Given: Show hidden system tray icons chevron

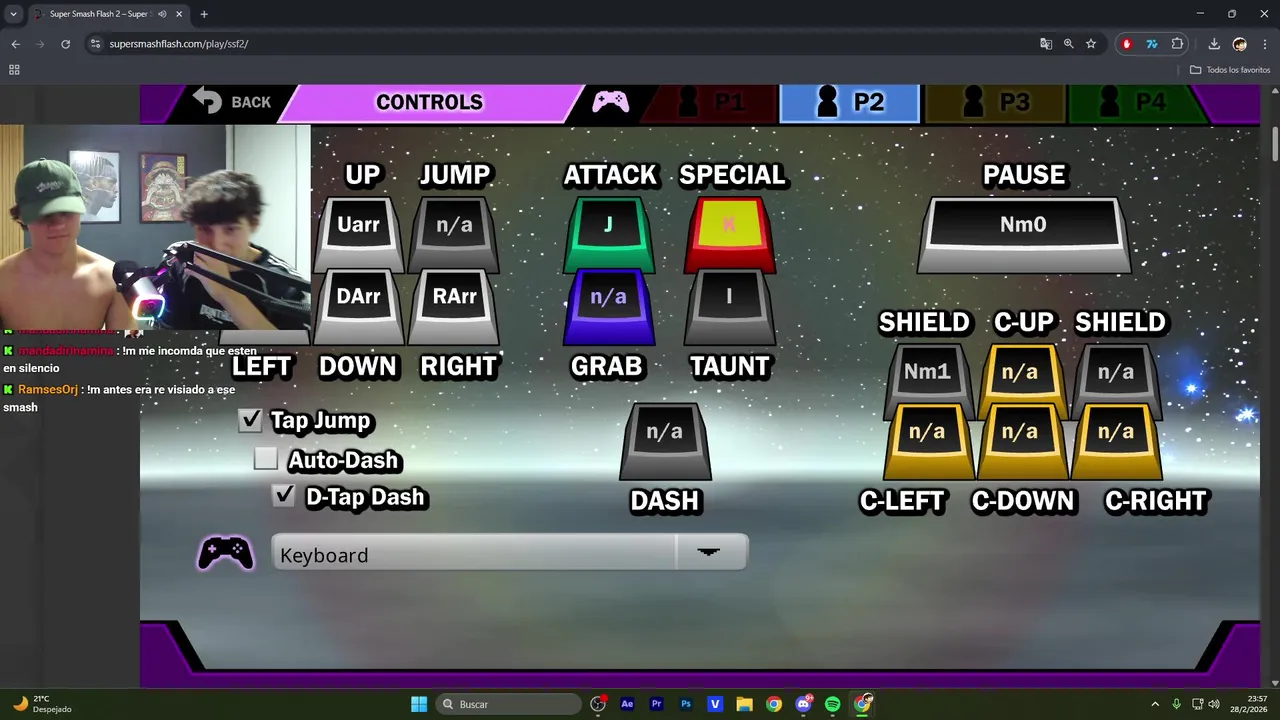Looking at the screenshot, I should click(x=1155, y=704).
